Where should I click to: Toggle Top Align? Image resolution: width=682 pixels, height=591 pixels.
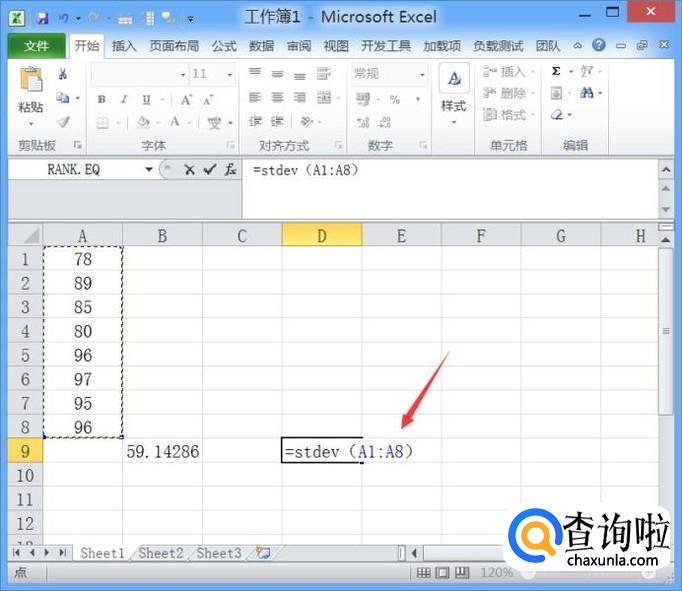255,72
